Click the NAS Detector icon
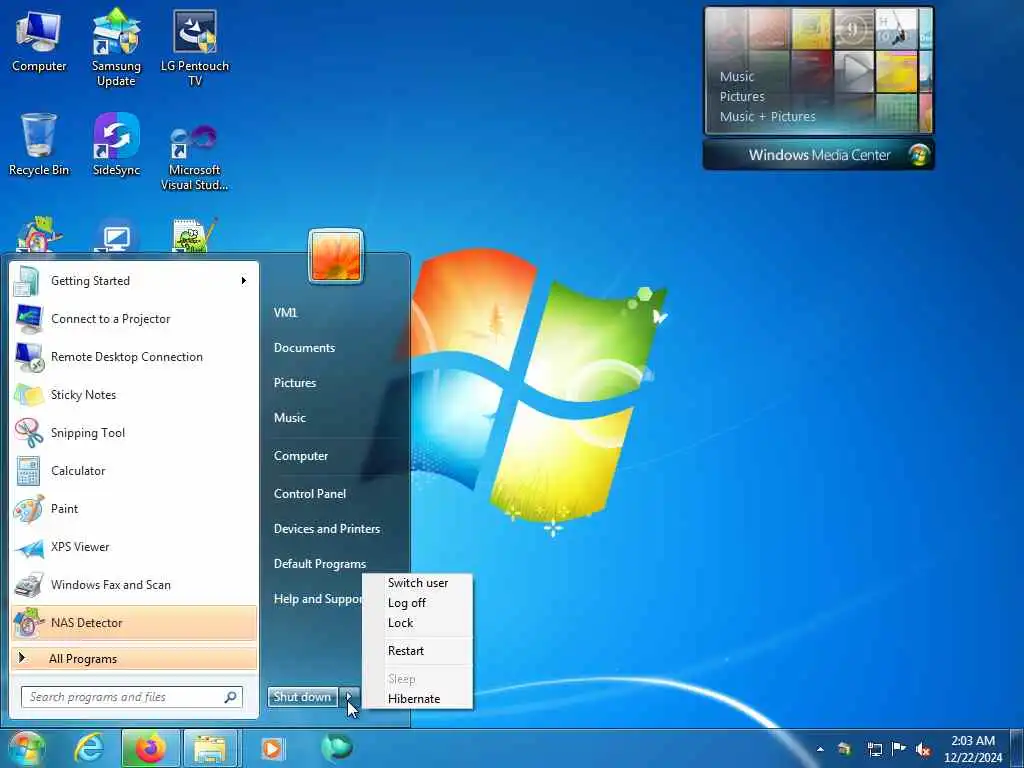Screen dimensions: 1024x768 click(29, 623)
